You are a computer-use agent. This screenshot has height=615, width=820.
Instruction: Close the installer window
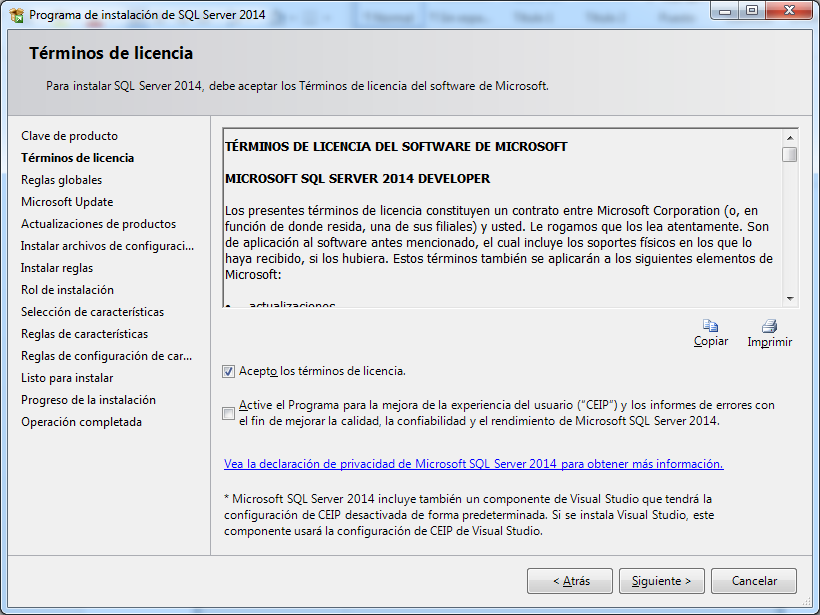[789, 11]
